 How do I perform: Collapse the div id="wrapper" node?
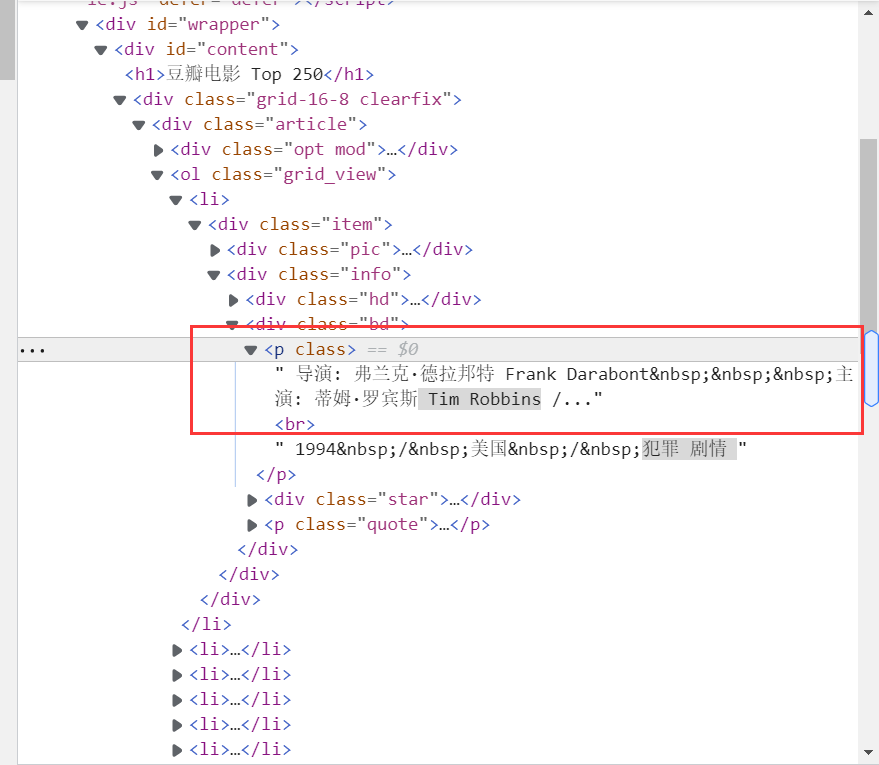(82, 25)
